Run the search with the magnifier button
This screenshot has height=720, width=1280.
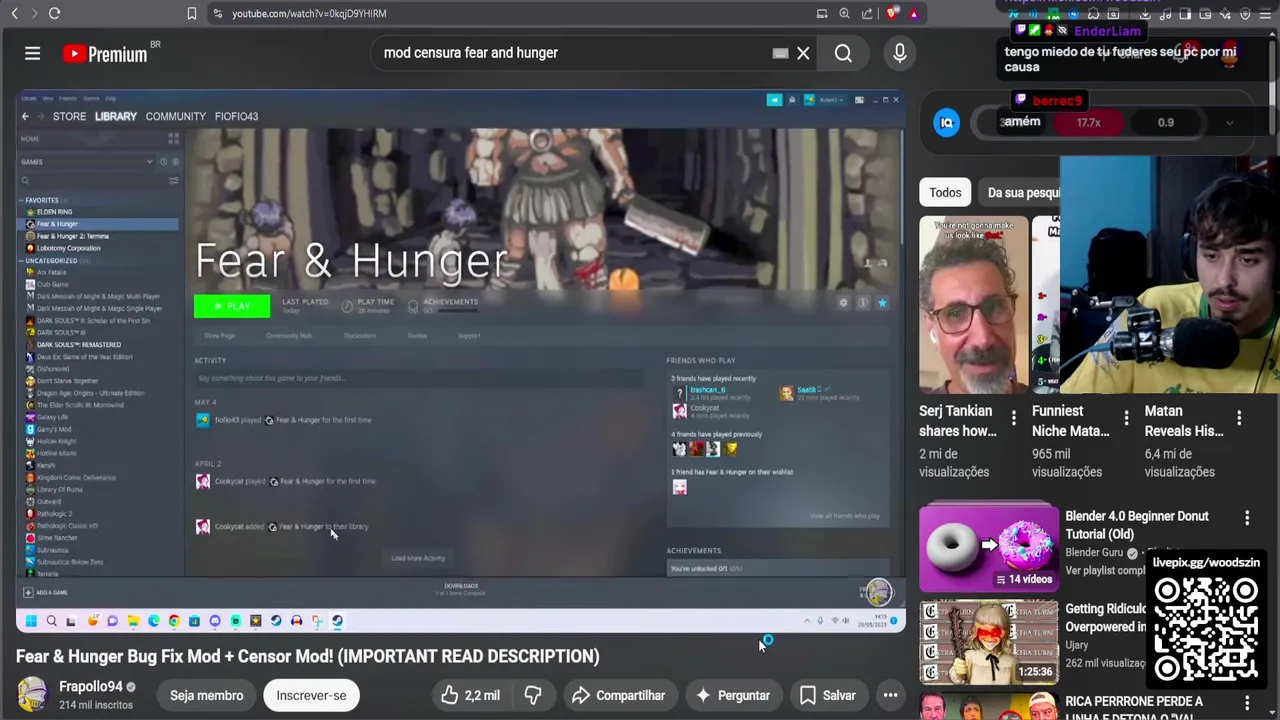click(x=843, y=53)
